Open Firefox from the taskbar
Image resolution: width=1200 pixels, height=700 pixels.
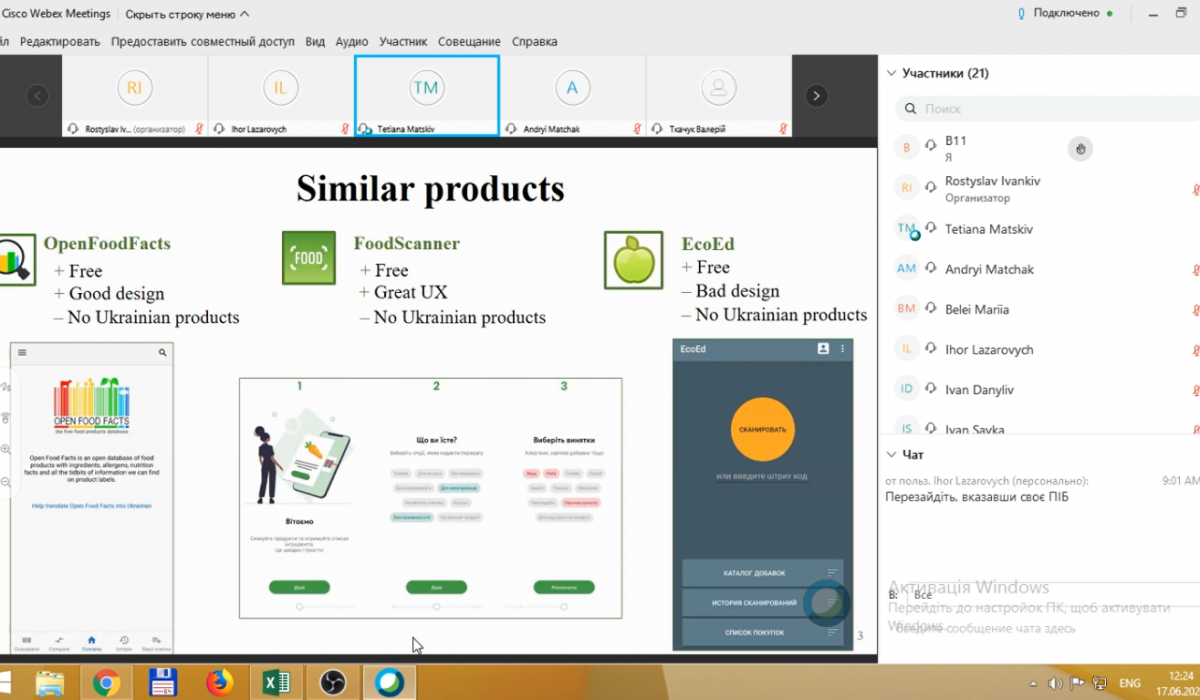[218, 682]
